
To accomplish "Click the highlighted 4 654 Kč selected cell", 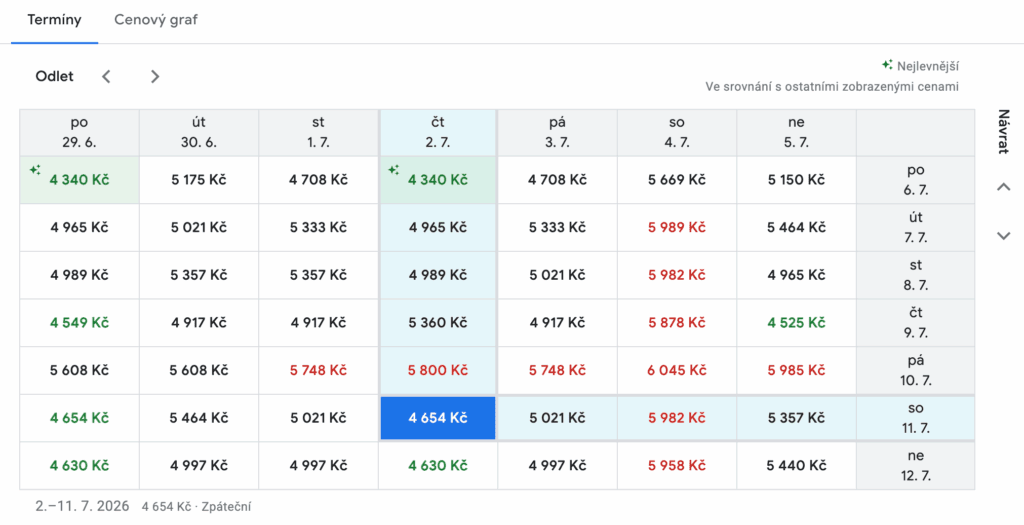I will click(438, 418).
